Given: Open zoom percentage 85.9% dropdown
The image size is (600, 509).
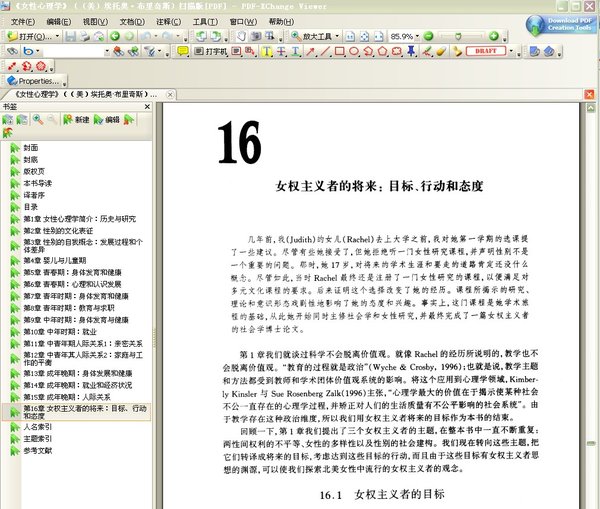Looking at the screenshot, I should coord(417,36).
